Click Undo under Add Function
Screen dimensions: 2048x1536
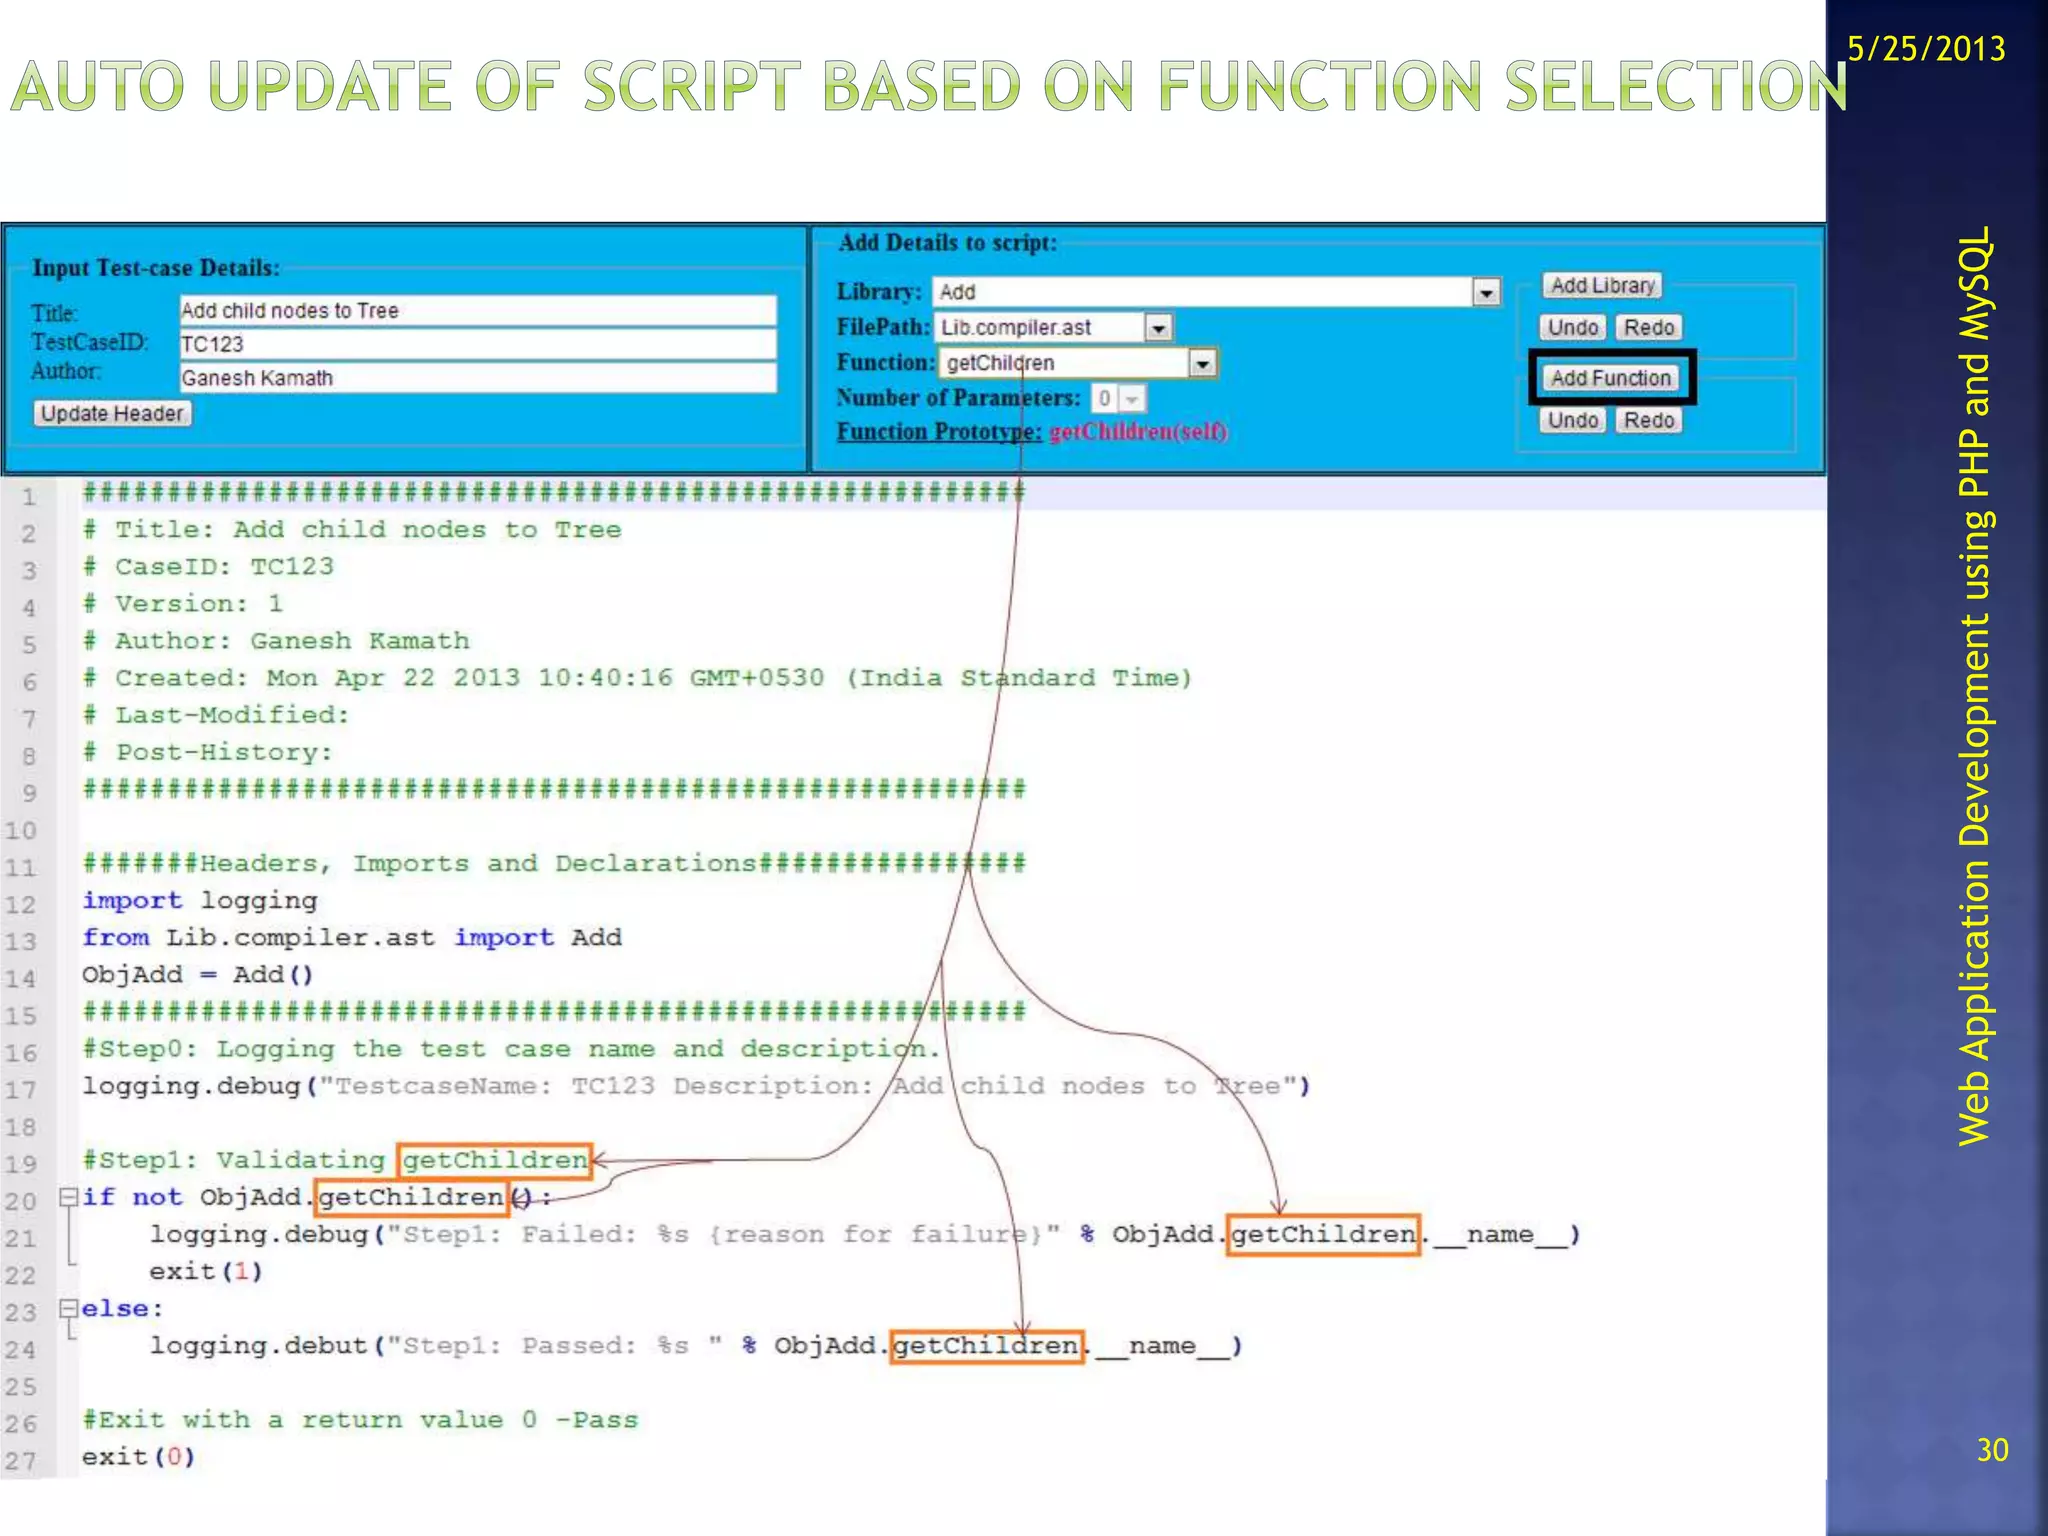pyautogui.click(x=1573, y=420)
